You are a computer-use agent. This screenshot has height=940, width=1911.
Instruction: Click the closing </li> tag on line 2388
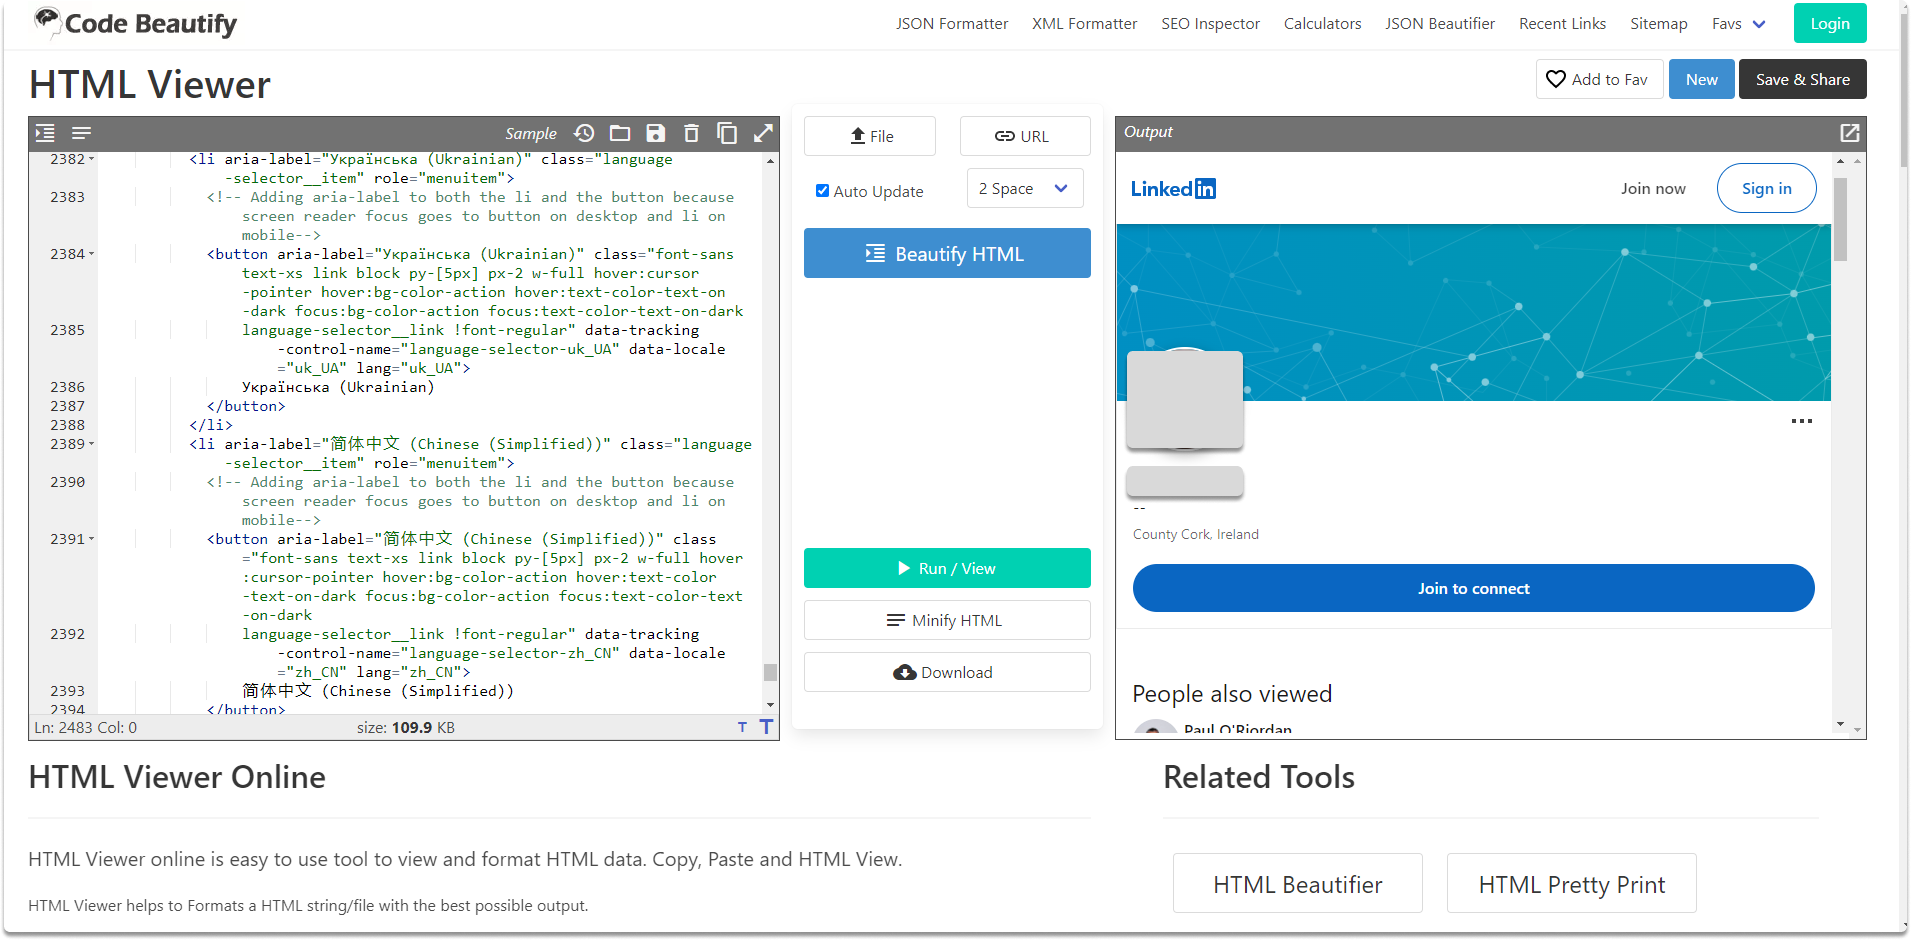click(211, 425)
